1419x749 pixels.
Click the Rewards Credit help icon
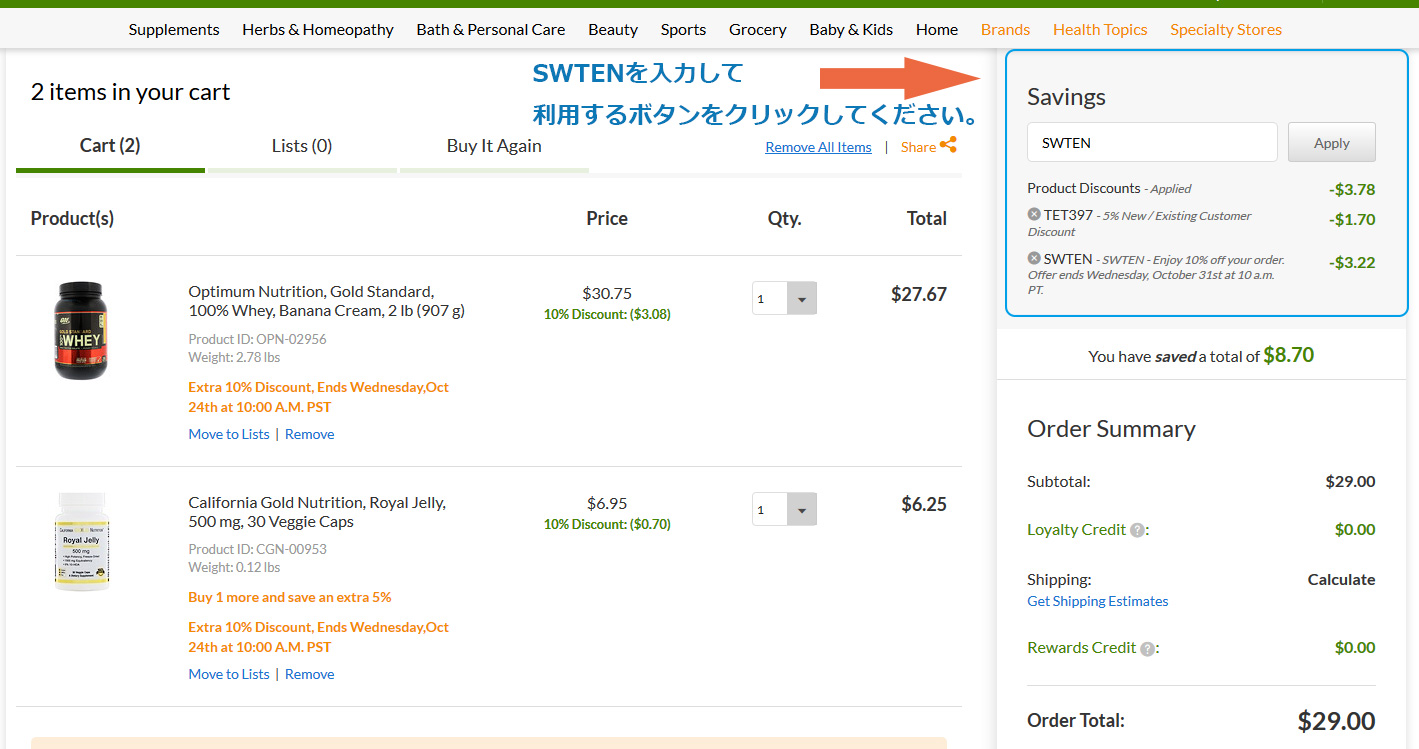coord(1147,648)
